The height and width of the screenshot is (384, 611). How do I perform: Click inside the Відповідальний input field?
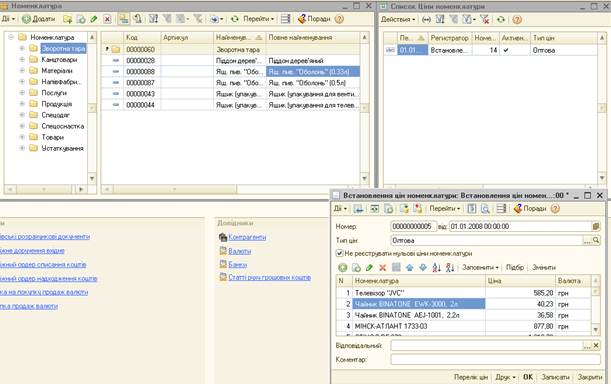[x=487, y=345]
